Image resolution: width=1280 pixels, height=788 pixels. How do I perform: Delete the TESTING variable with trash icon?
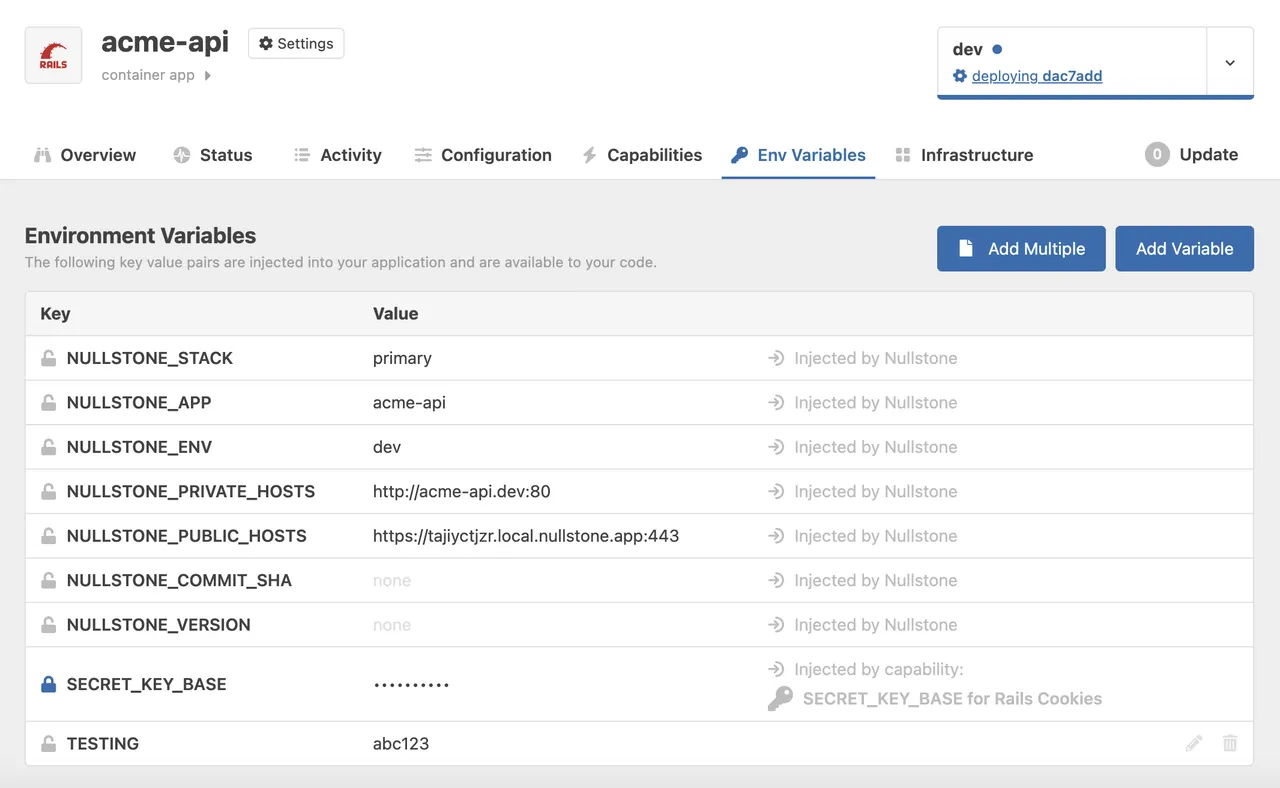pyautogui.click(x=1230, y=743)
